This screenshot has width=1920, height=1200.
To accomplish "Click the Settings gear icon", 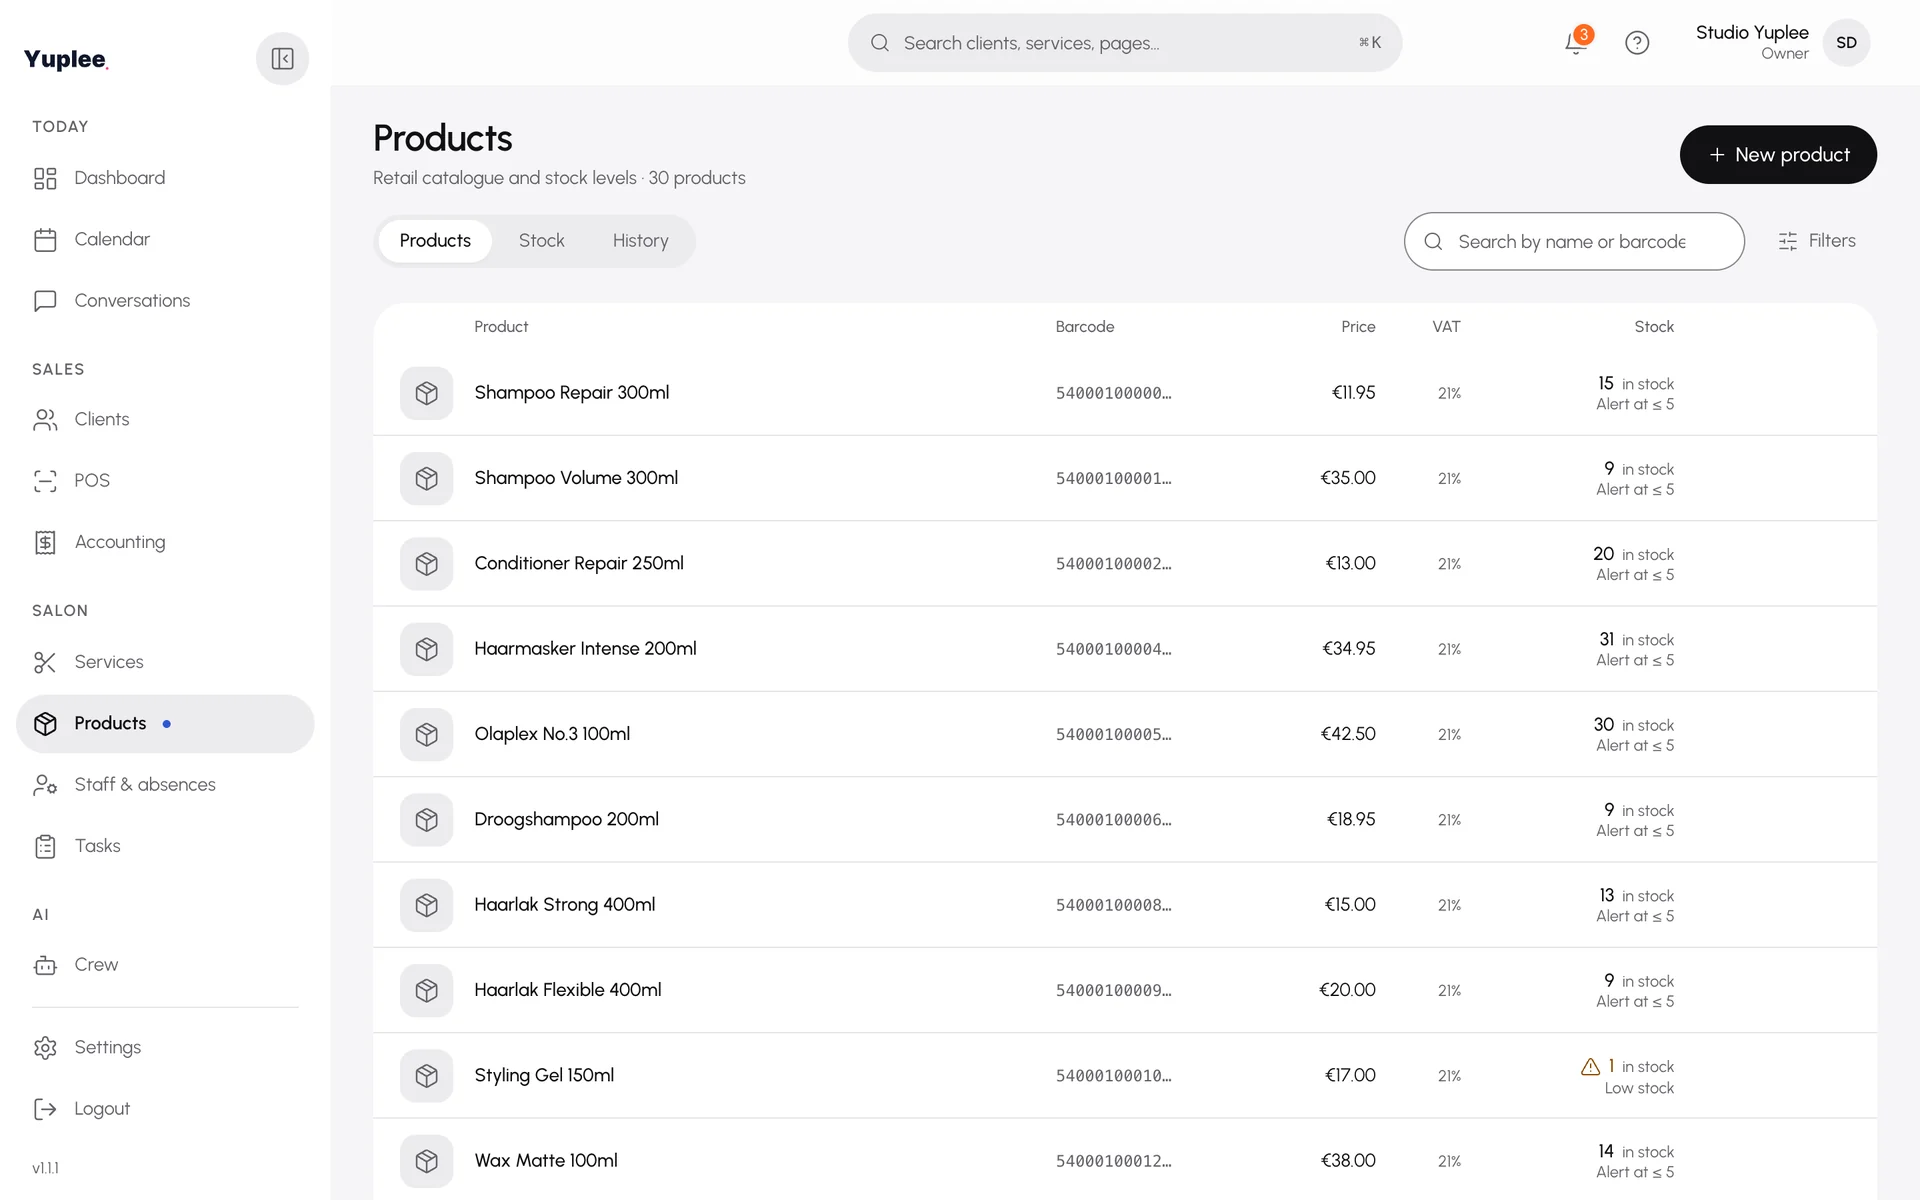I will (x=45, y=1048).
